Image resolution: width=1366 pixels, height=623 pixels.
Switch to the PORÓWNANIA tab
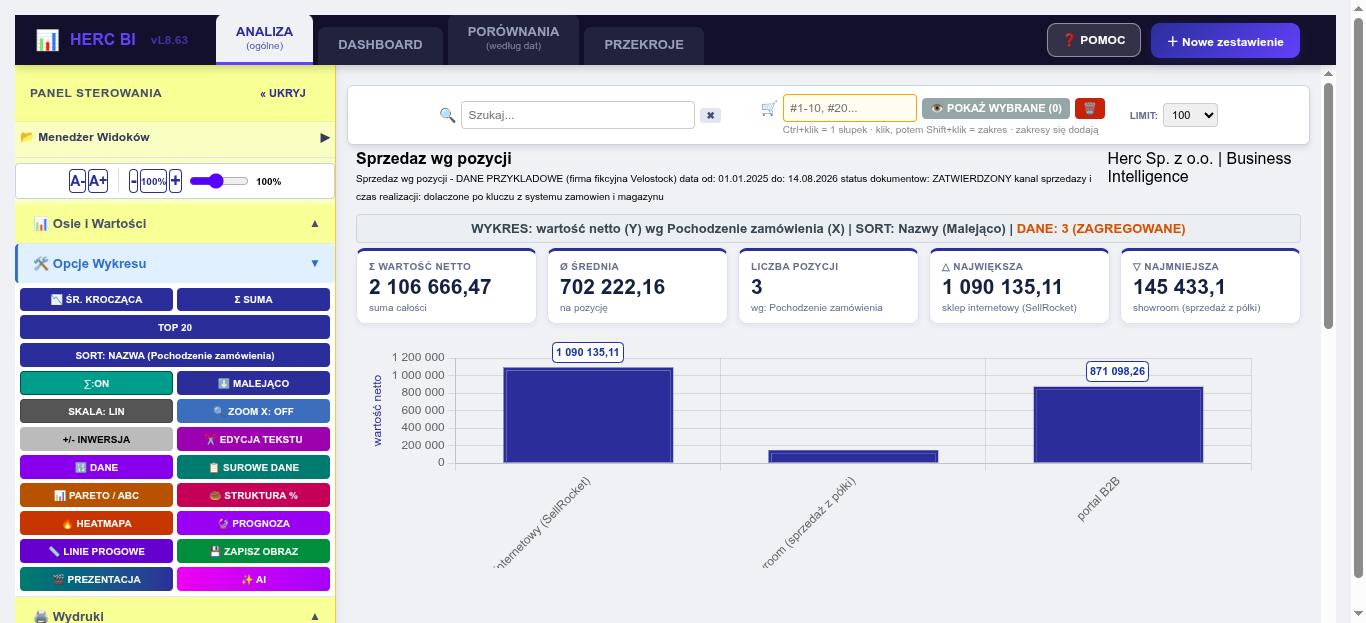point(513,38)
